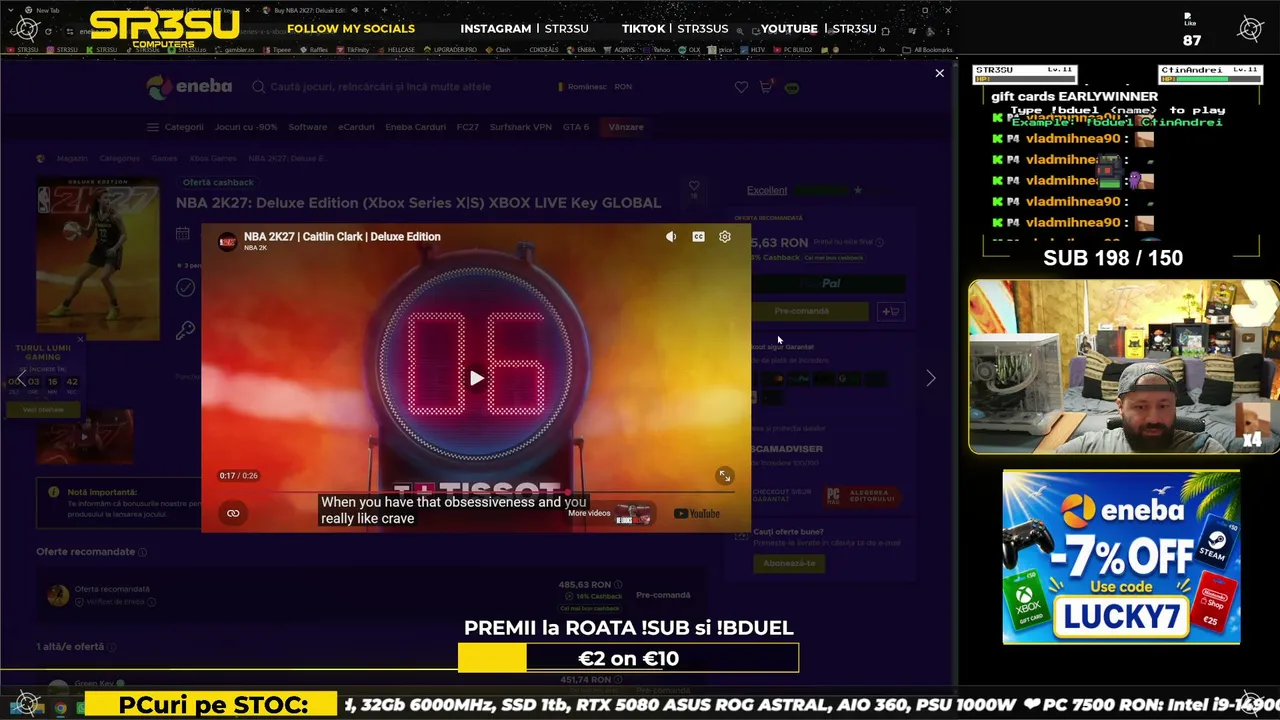Open the Software menu item
This screenshot has height=720, width=1280.
pyautogui.click(x=308, y=127)
